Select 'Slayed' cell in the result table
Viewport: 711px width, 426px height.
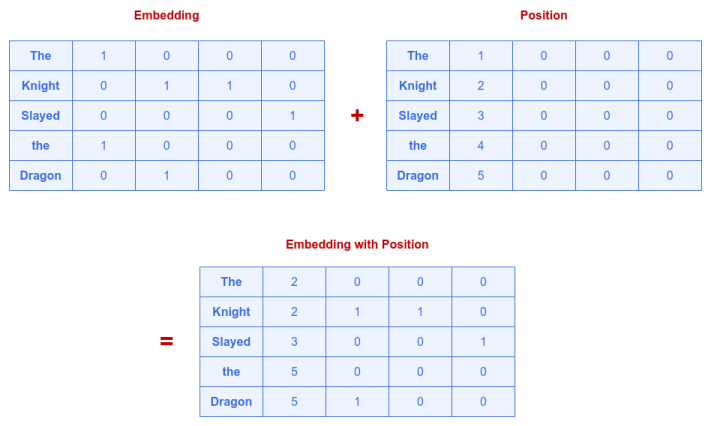[231, 342]
